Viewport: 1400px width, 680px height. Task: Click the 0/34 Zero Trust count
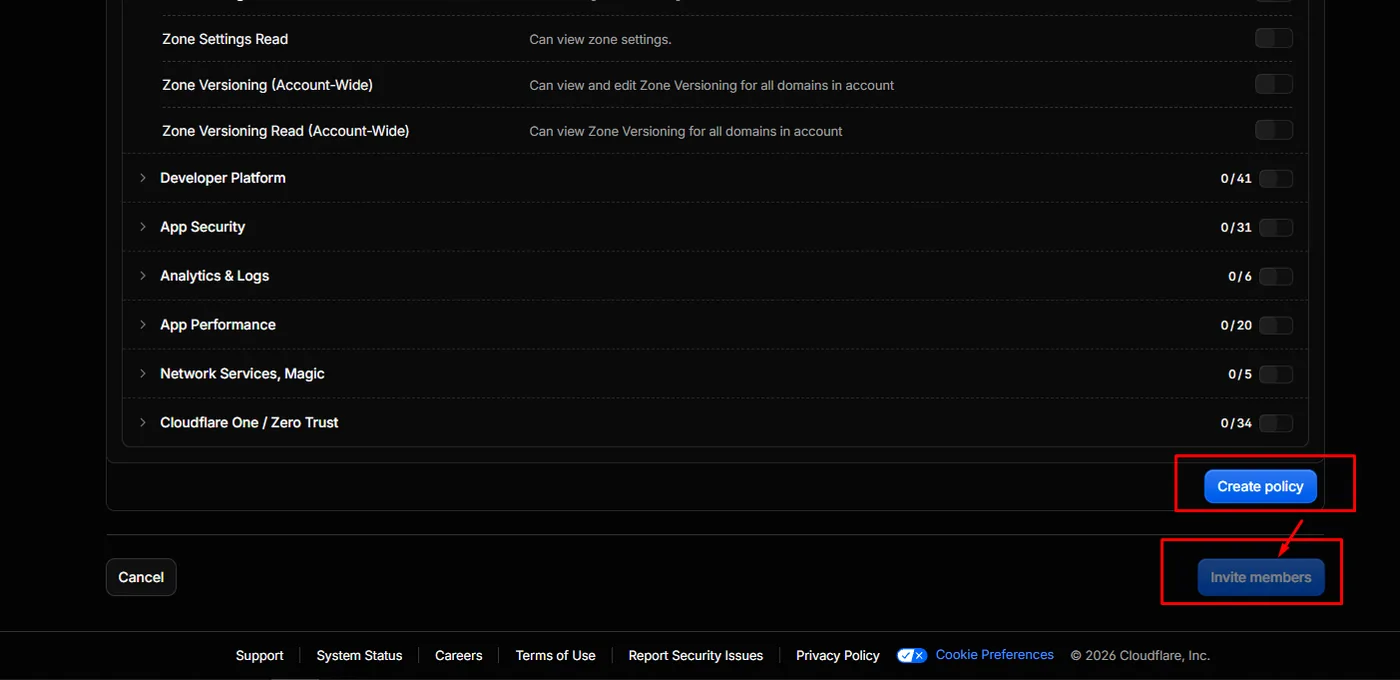1236,424
